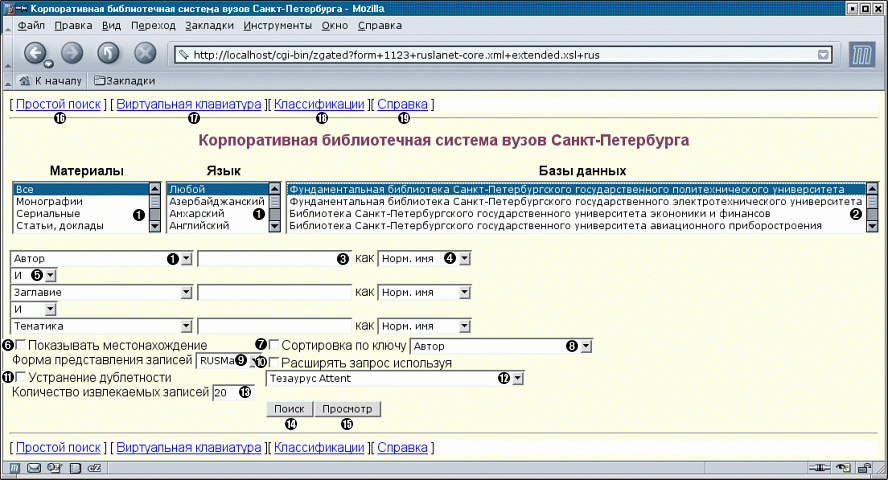Open the 'Правка' menu
The image size is (888, 480).
coord(73,25)
